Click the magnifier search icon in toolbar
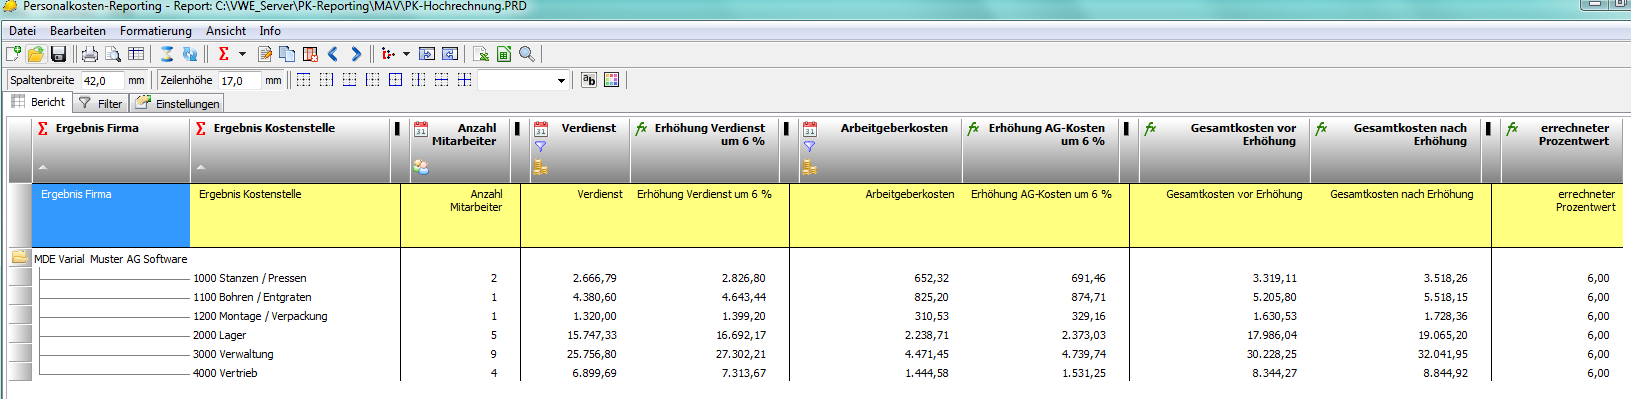This screenshot has height=399, width=1631. (527, 54)
